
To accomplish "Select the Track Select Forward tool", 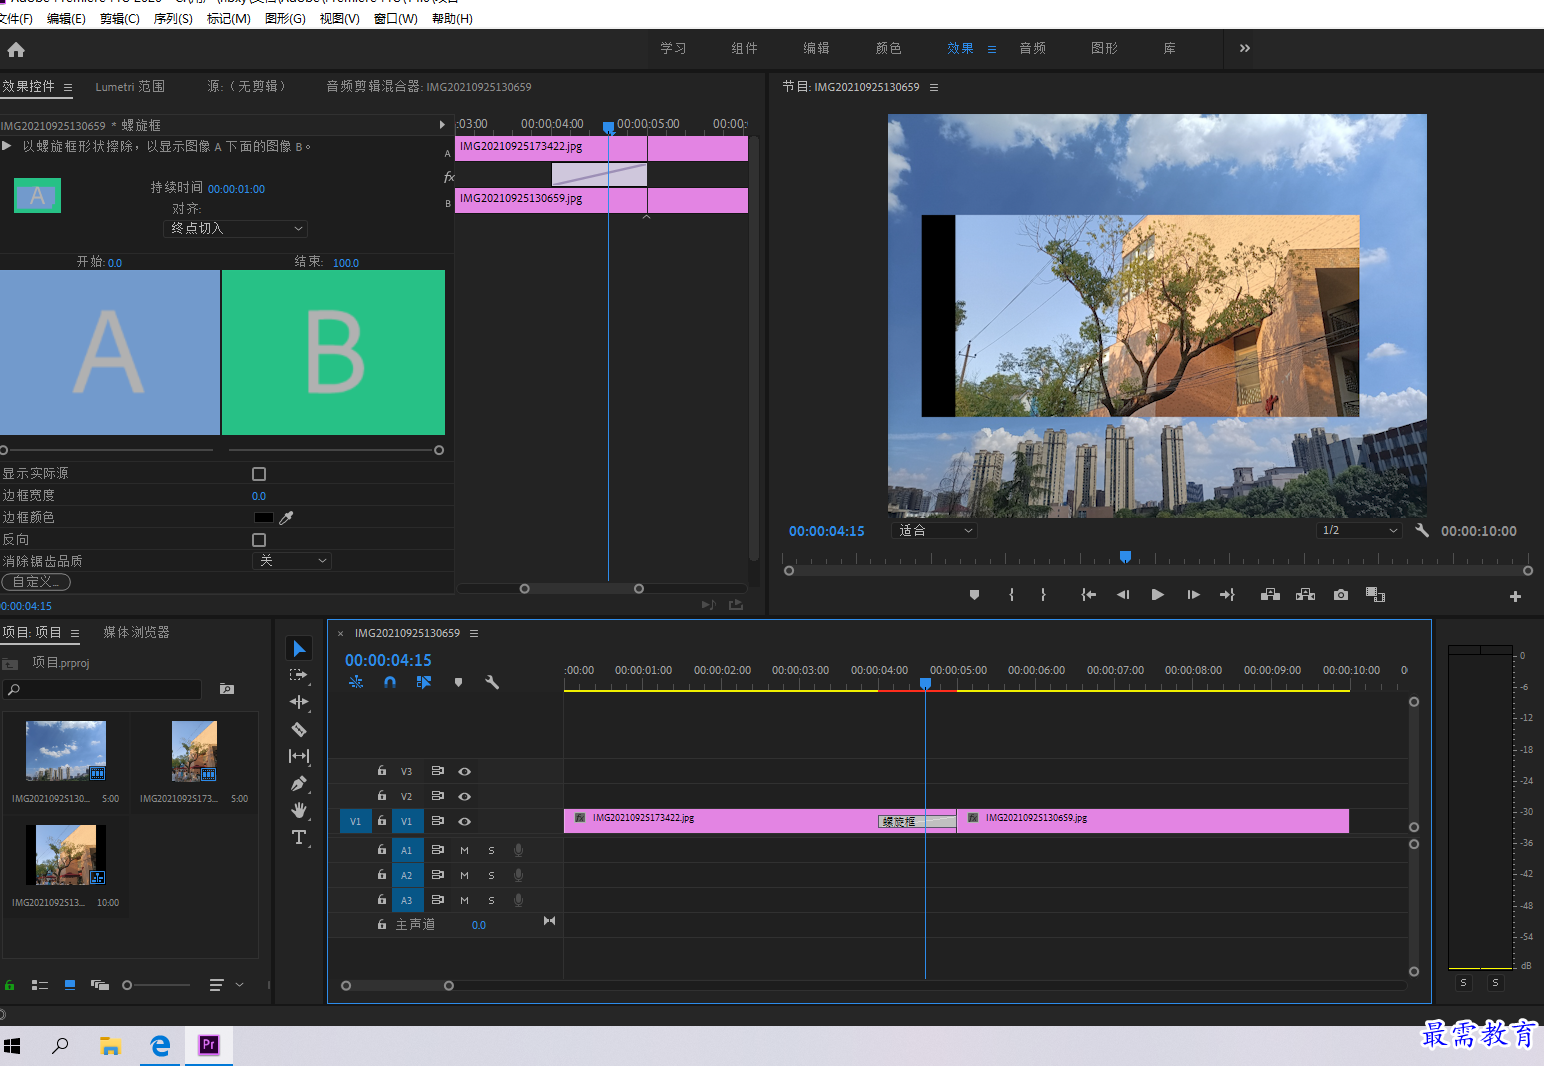I will tap(299, 675).
